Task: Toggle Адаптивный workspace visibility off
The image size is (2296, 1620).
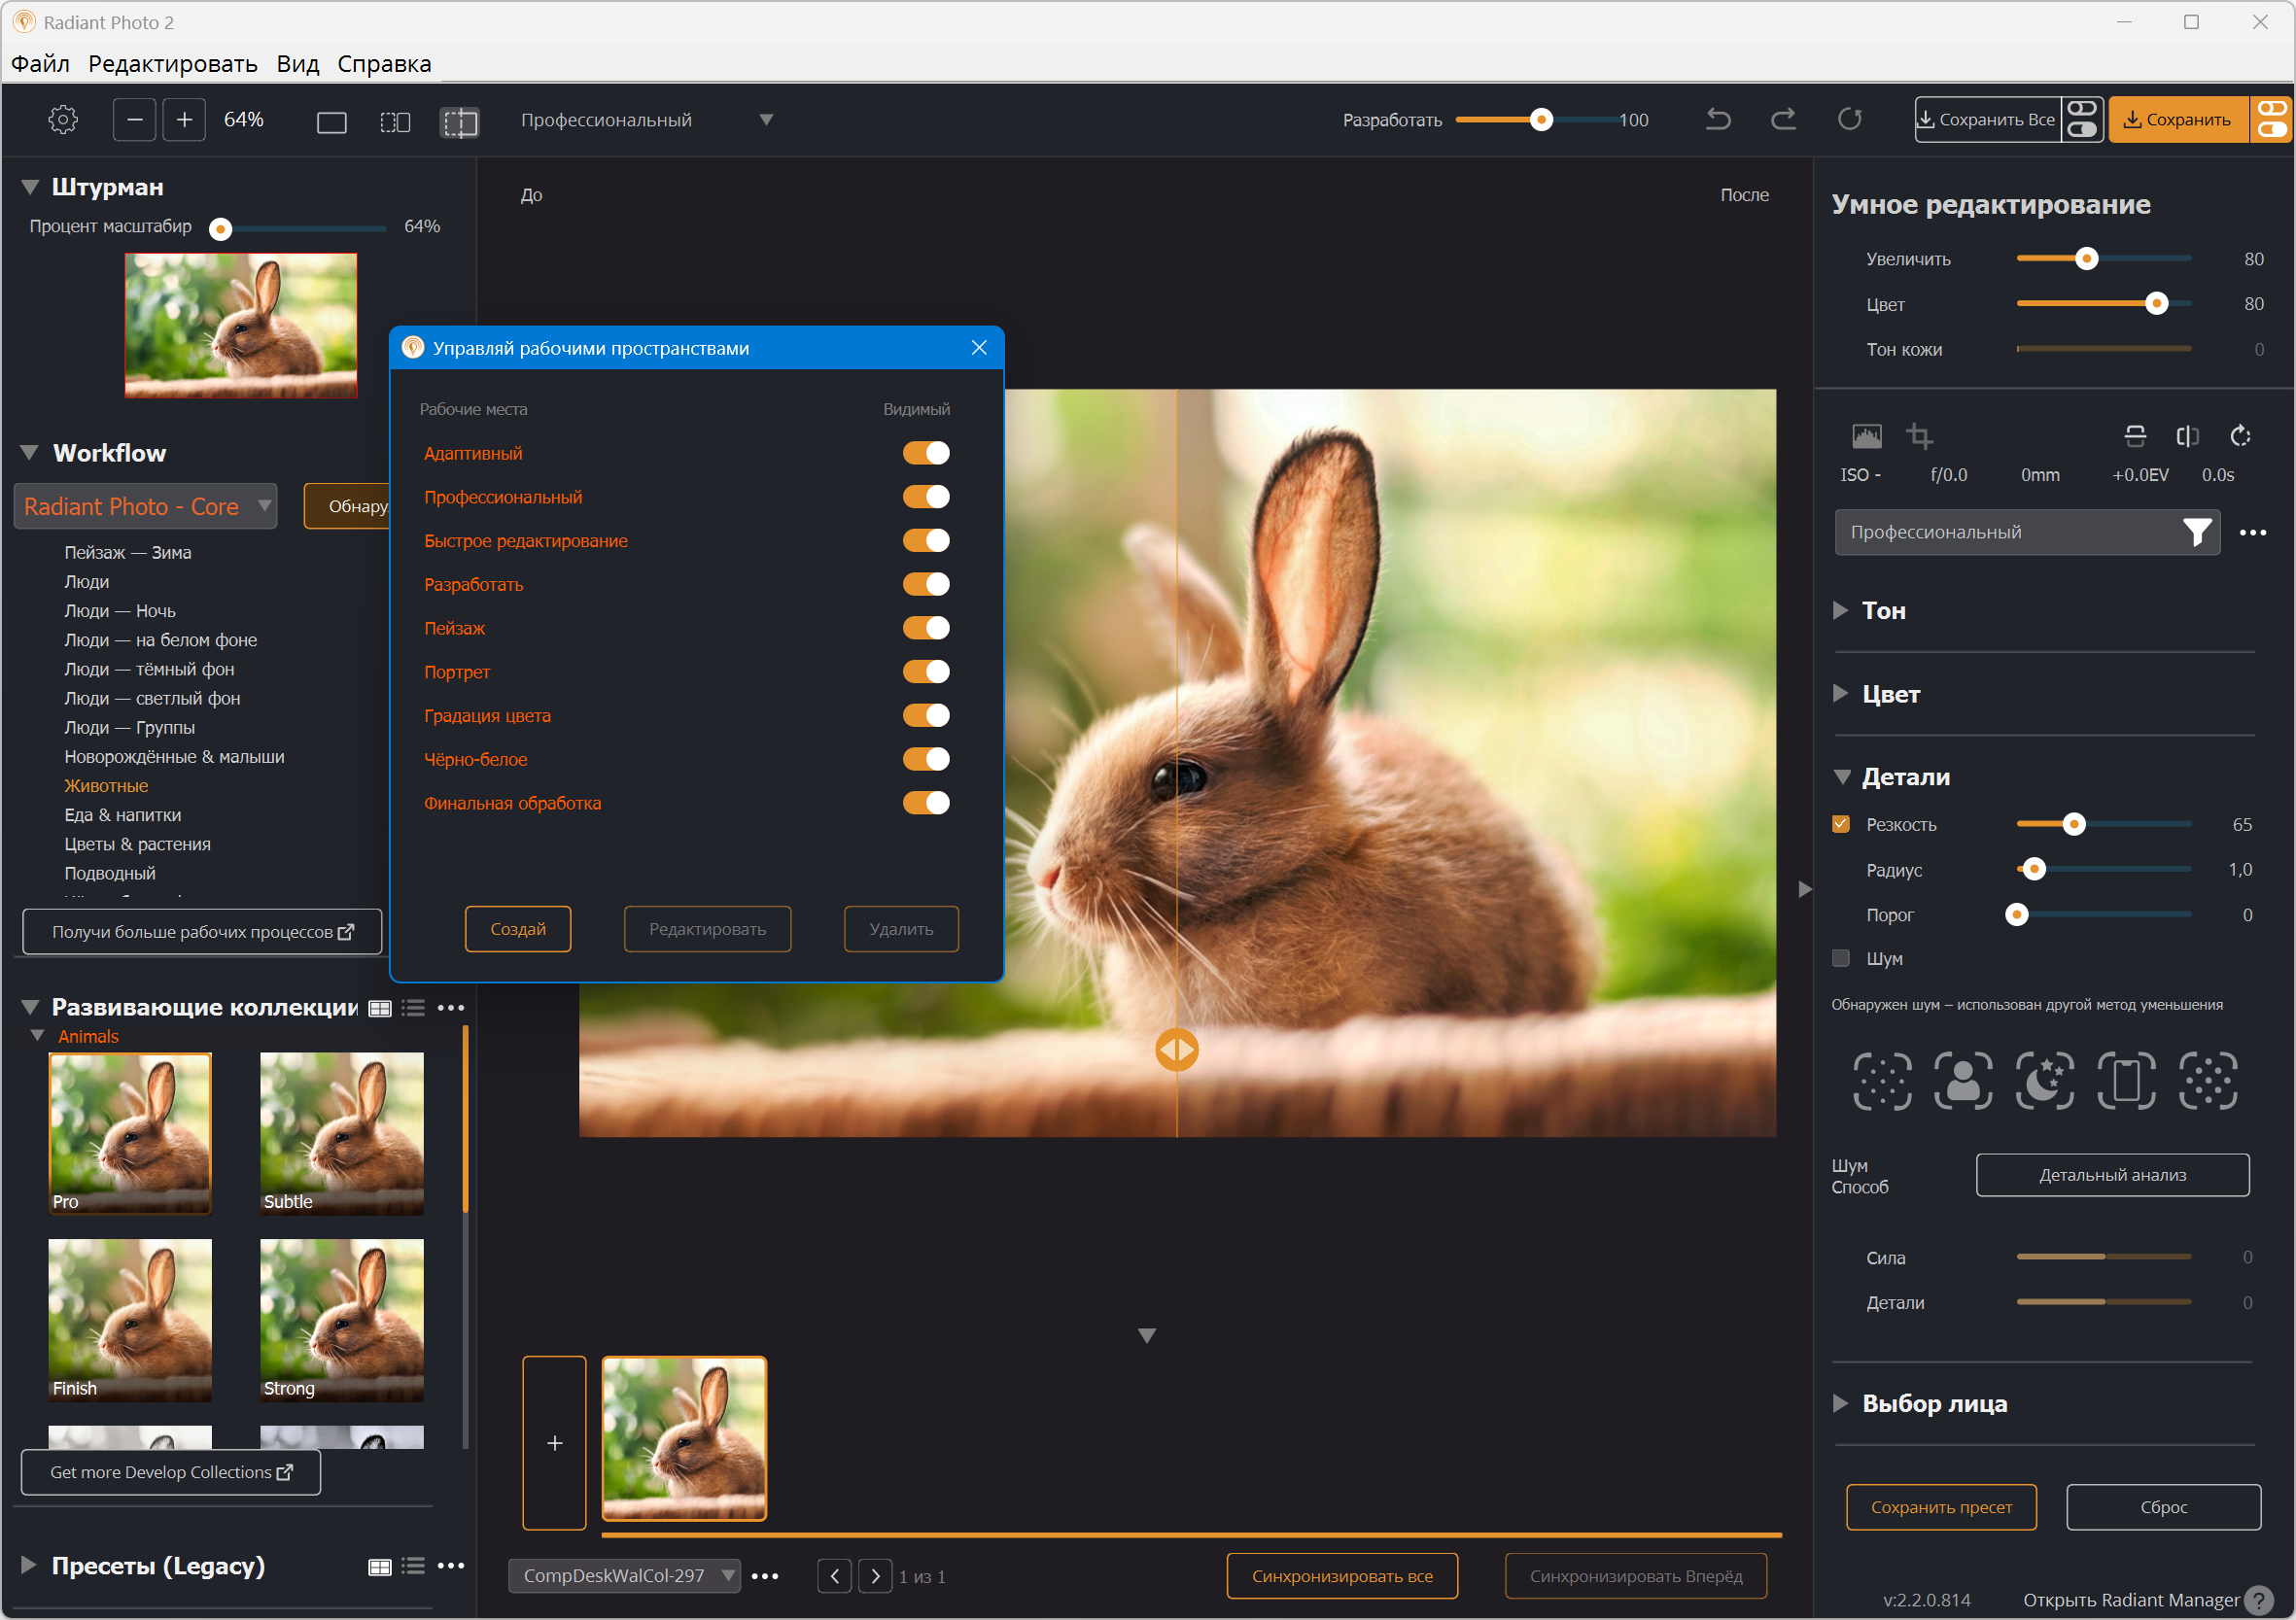Action: [x=926, y=453]
